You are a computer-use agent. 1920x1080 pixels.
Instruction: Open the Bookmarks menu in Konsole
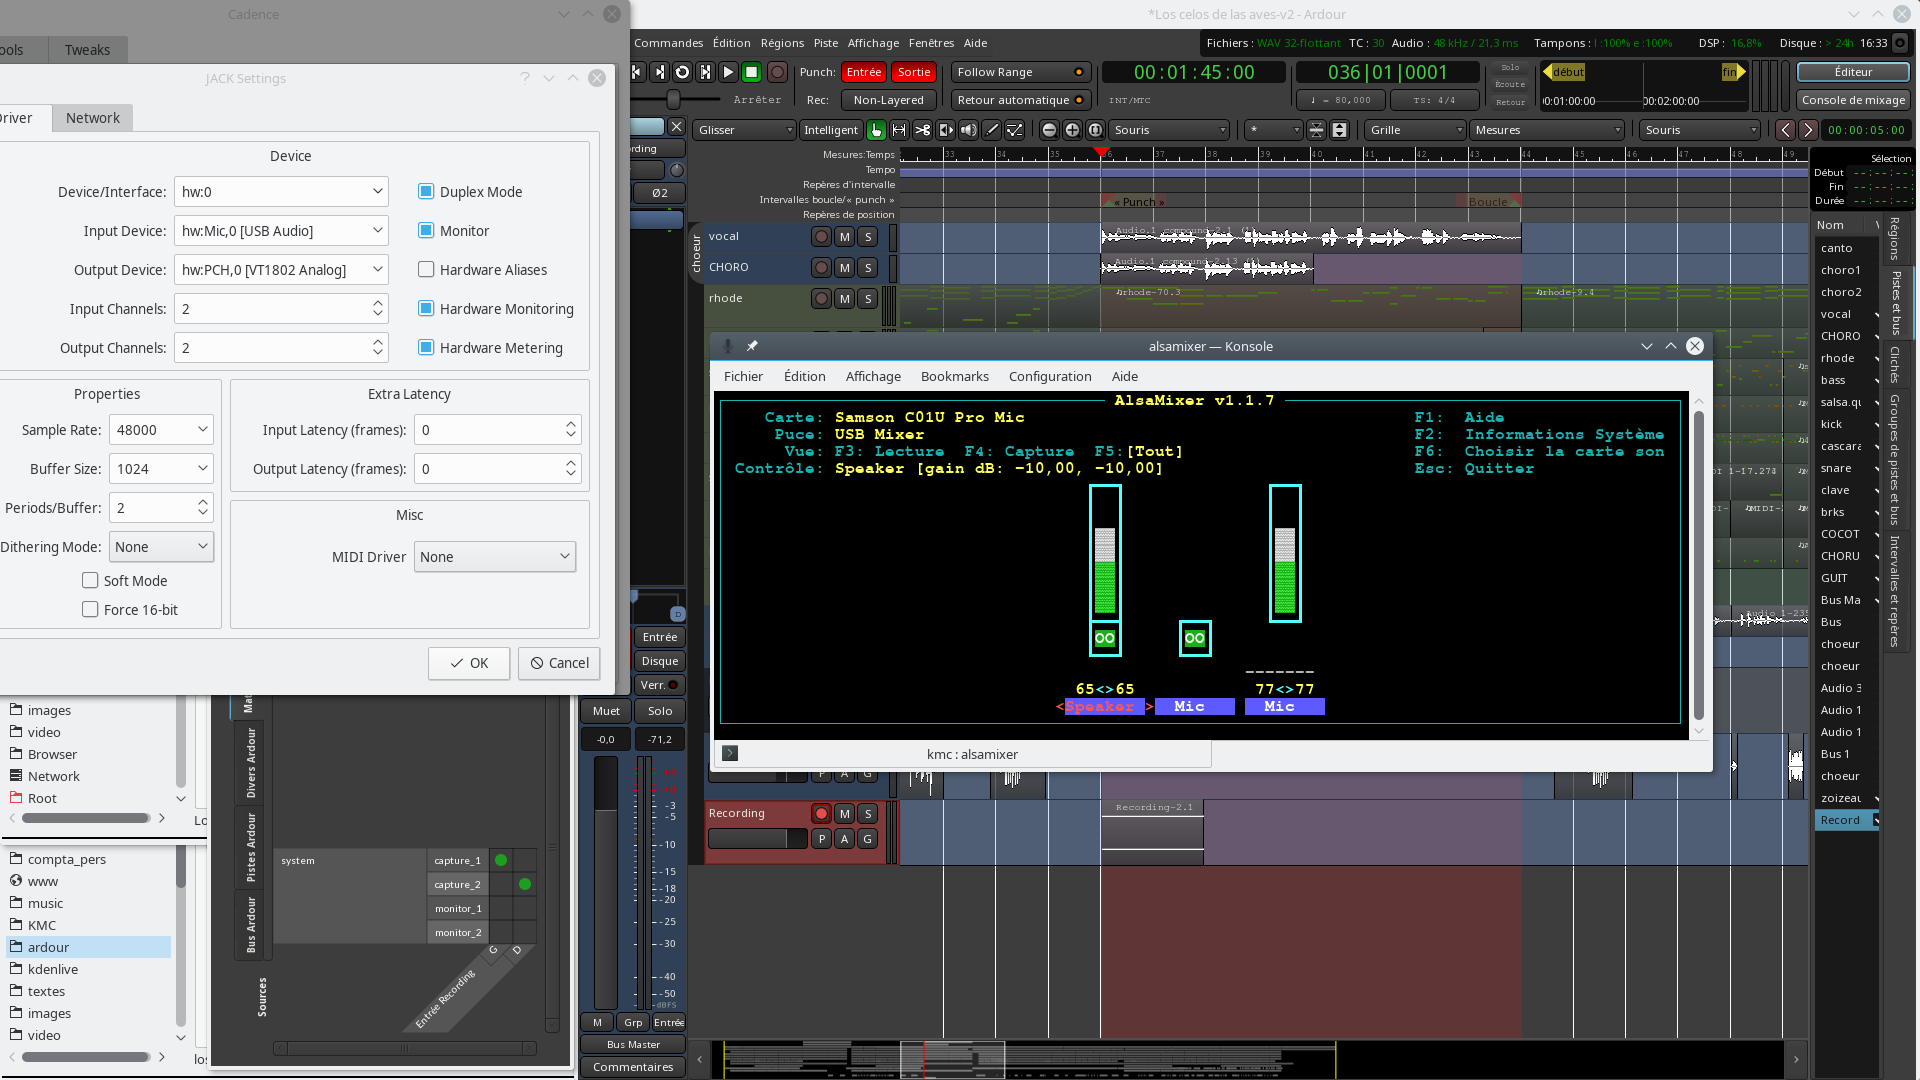click(954, 376)
